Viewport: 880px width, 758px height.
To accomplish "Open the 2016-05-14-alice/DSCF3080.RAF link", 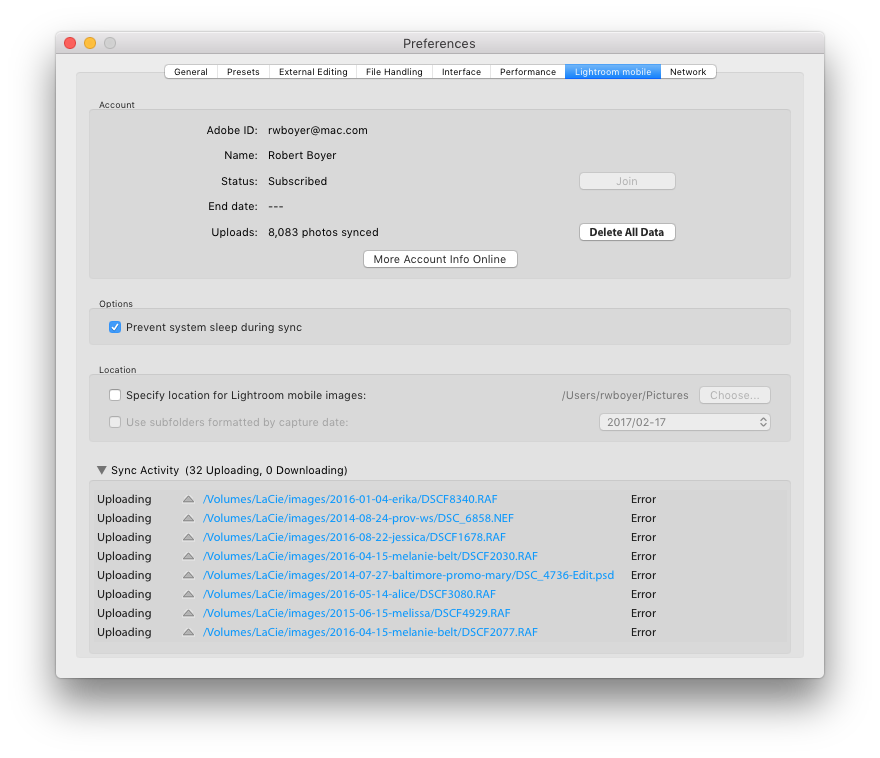I will 349,594.
